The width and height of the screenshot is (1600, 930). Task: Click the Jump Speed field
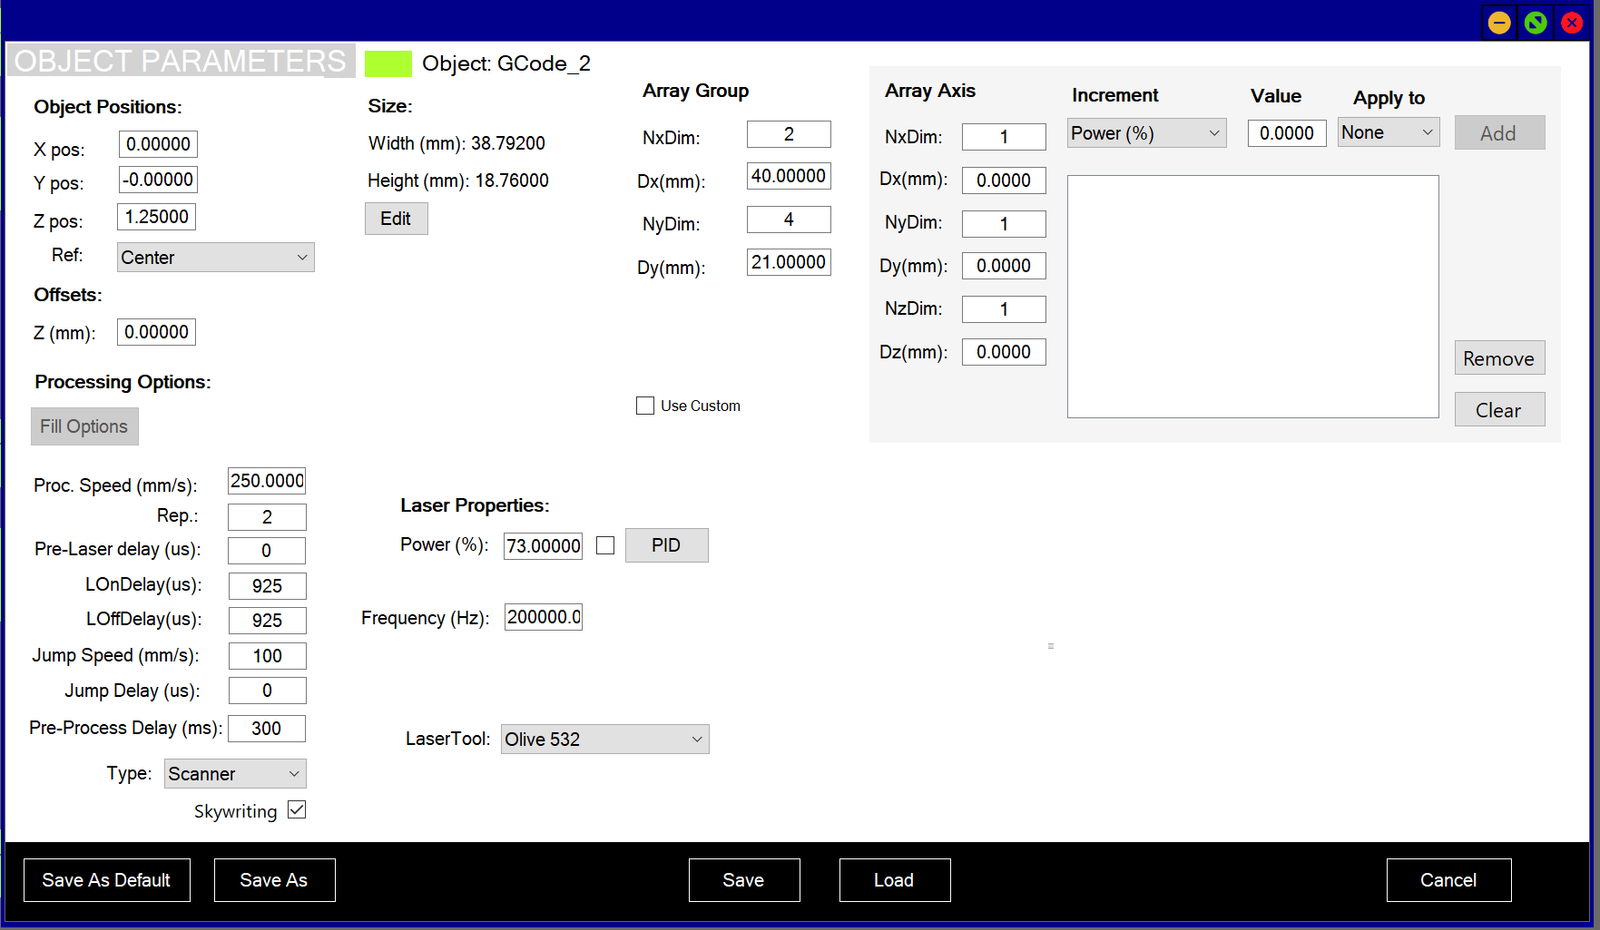tap(267, 656)
